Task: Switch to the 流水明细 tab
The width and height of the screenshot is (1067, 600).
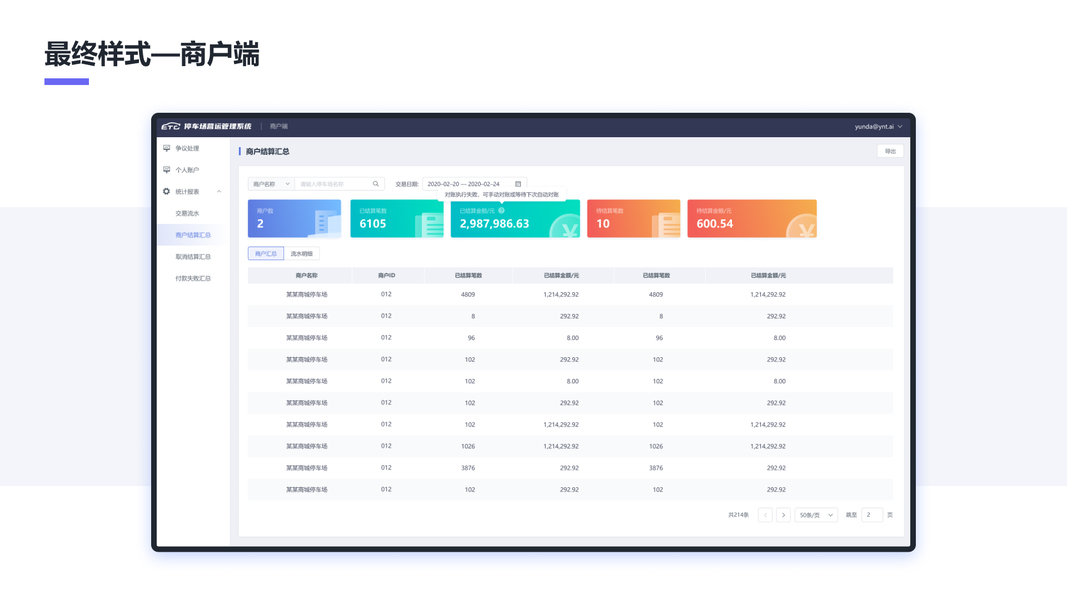Action: [x=301, y=254]
